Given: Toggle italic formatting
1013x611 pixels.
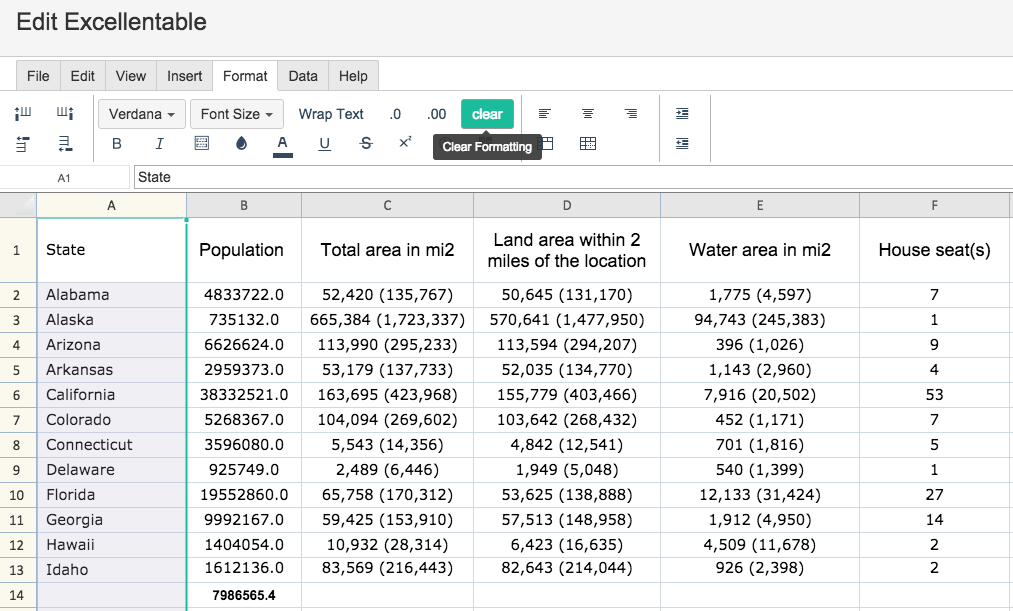Looking at the screenshot, I should tap(159, 144).
